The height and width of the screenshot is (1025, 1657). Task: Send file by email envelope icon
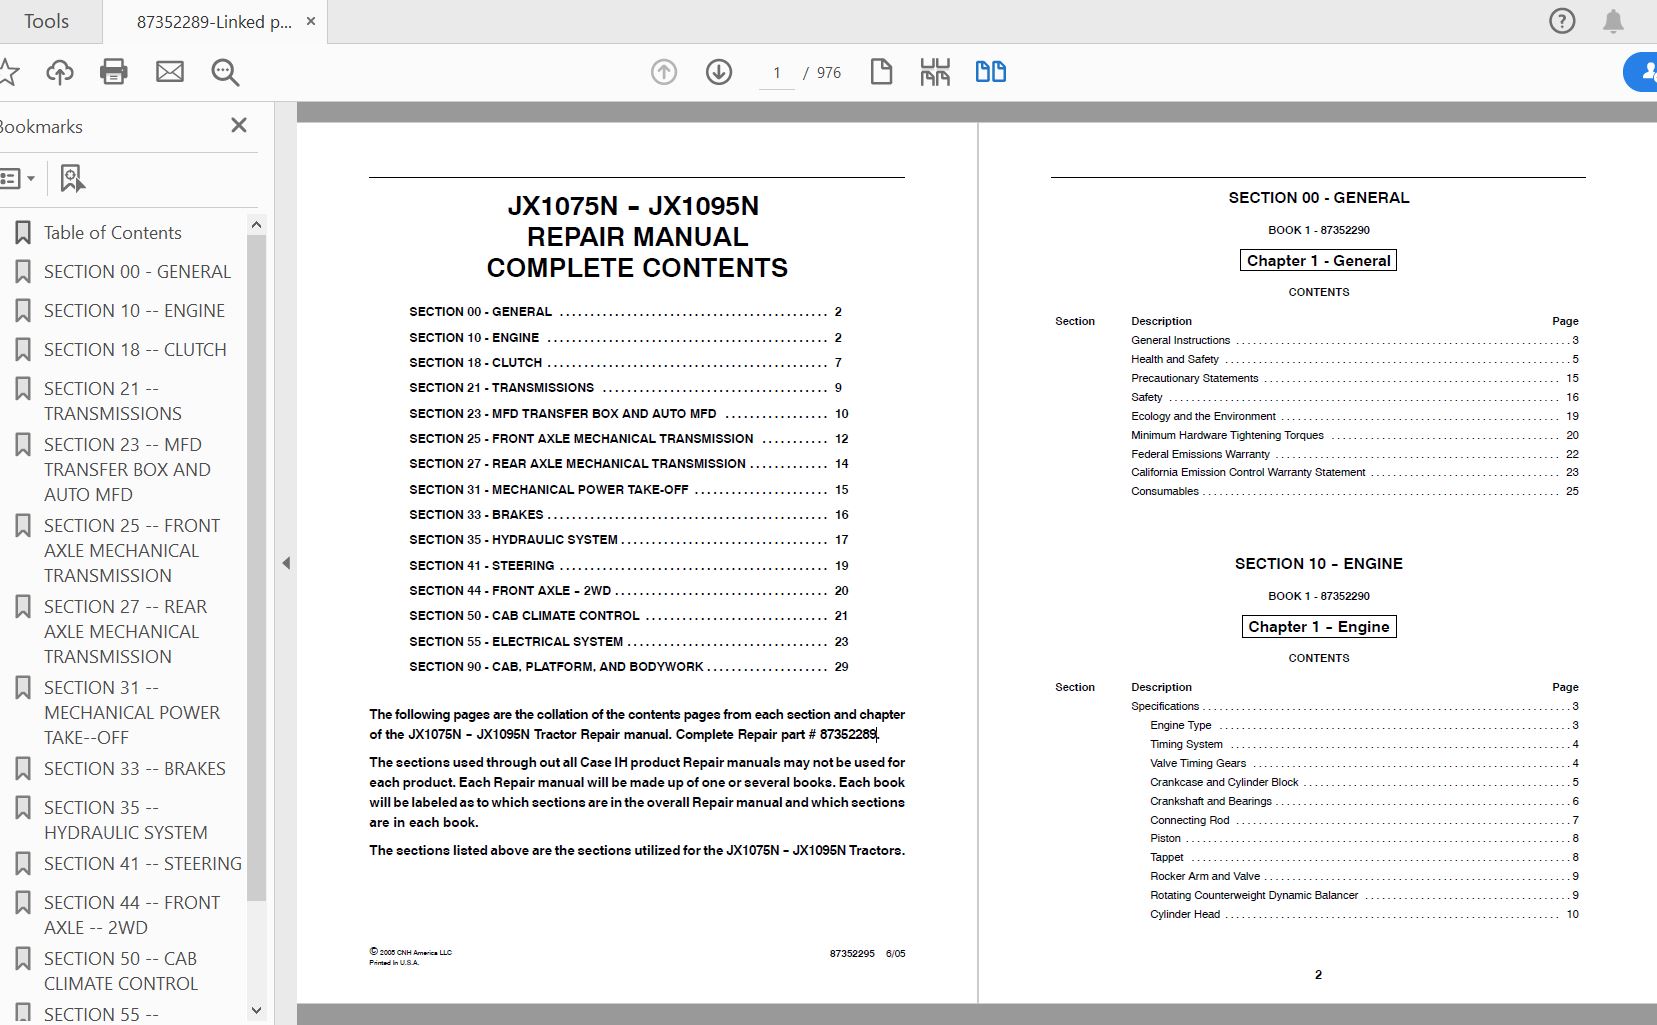point(170,72)
